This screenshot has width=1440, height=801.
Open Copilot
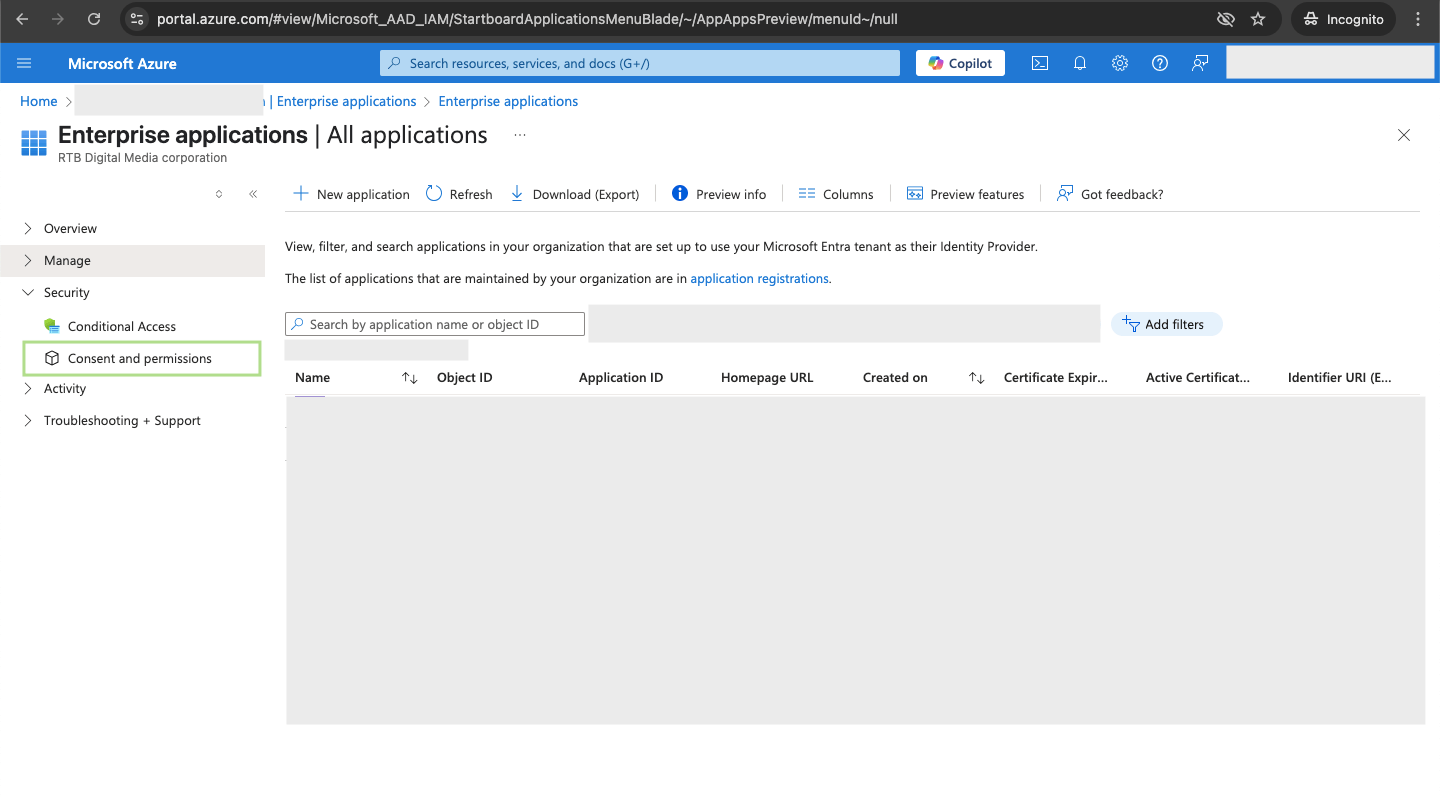pyautogui.click(x=960, y=63)
